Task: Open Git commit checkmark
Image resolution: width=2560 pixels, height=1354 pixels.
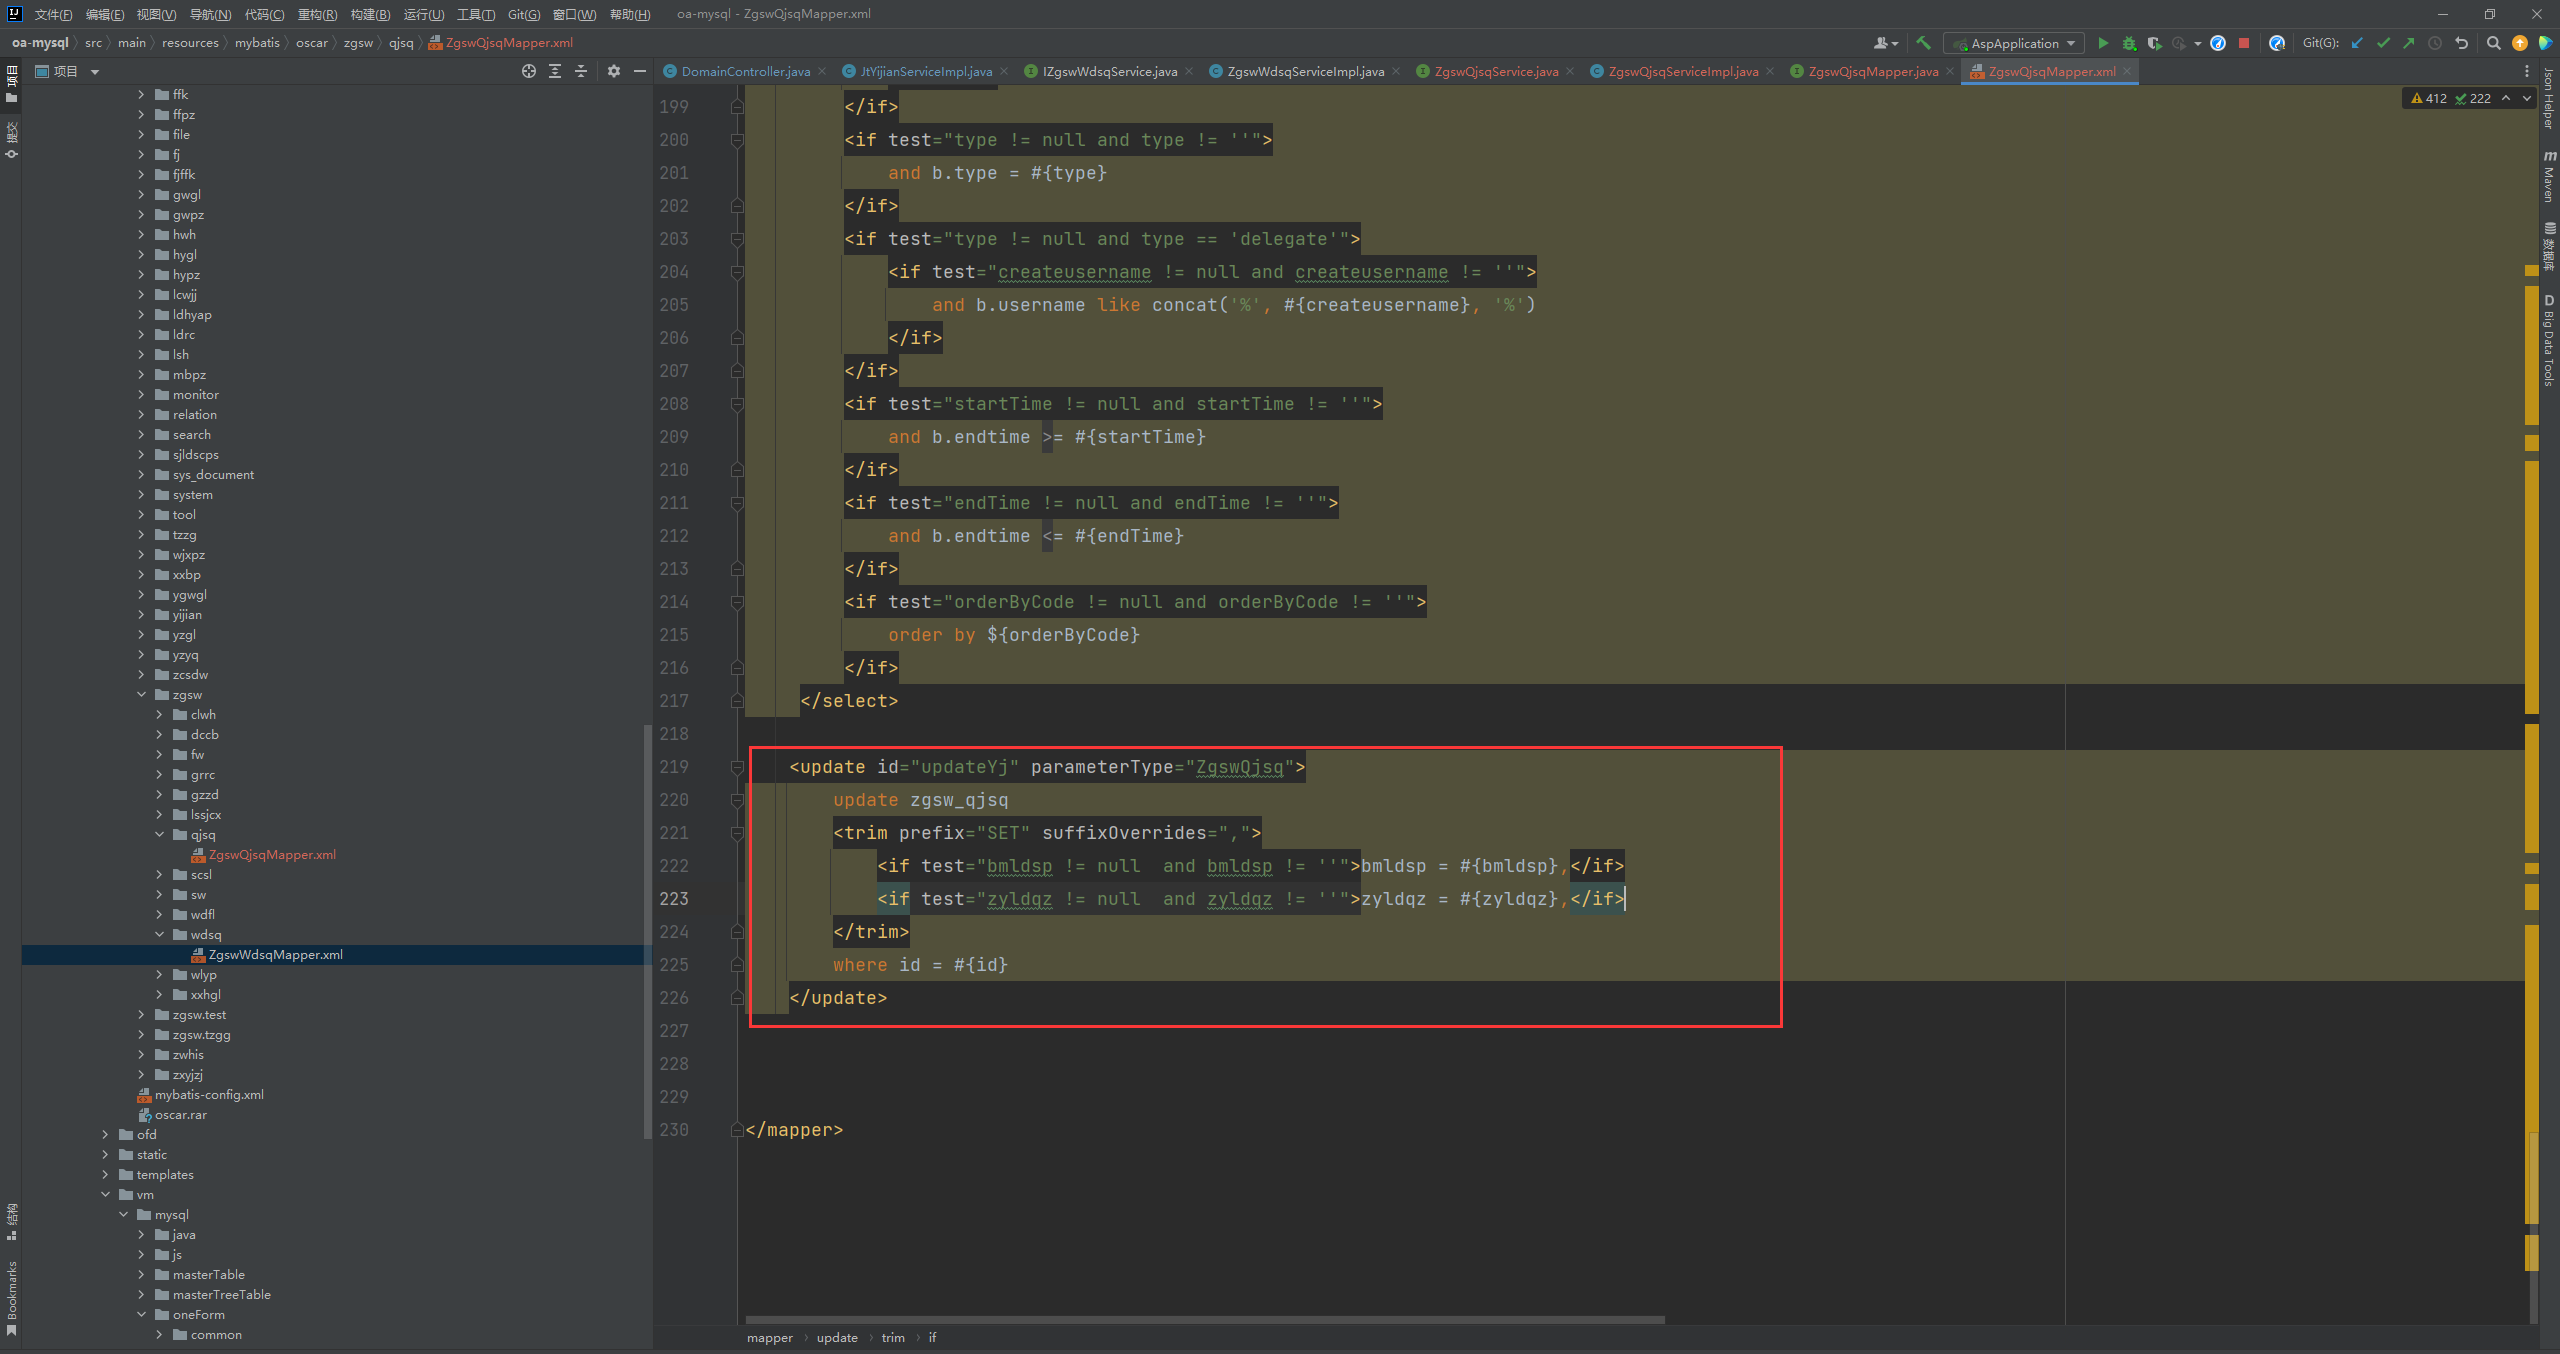Action: point(2383,43)
